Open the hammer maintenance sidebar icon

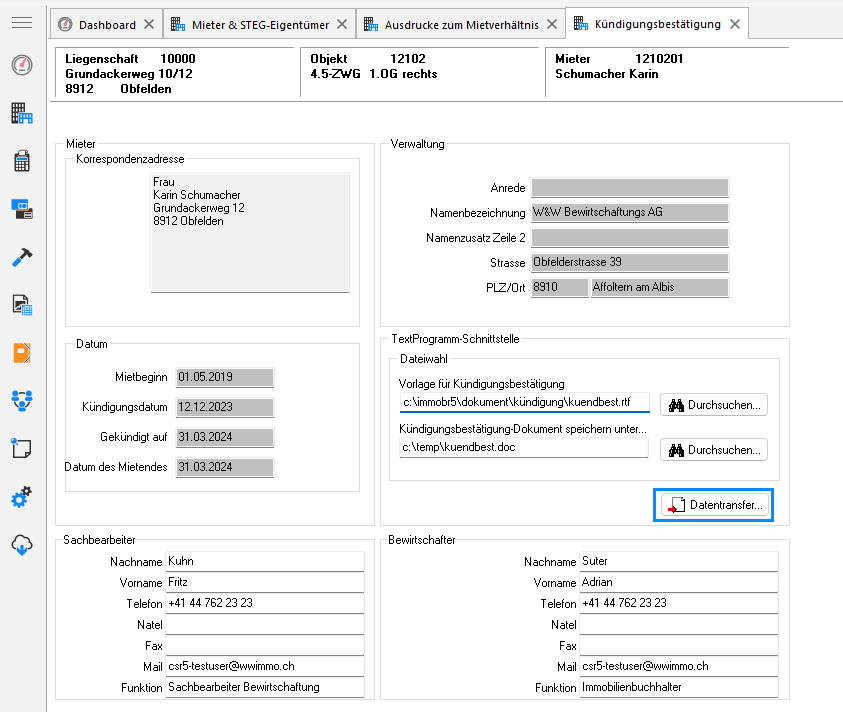click(x=22, y=257)
